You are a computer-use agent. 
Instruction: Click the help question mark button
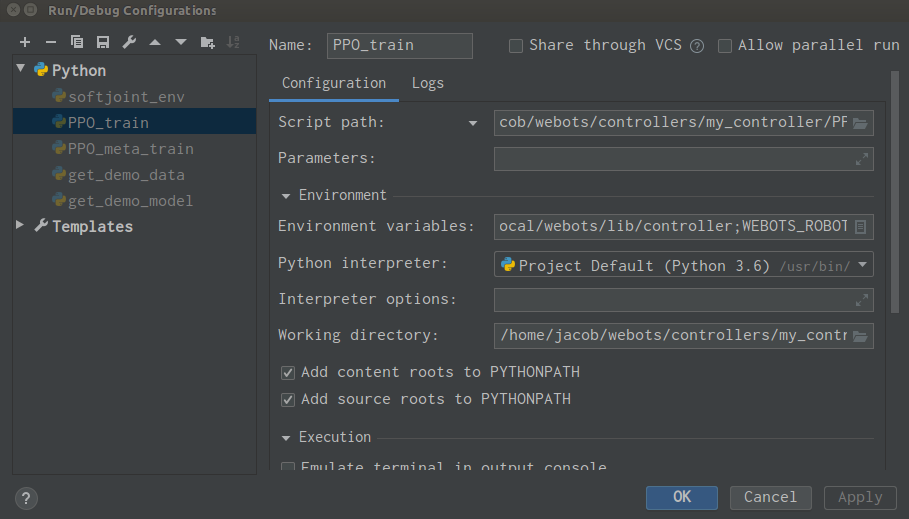(x=27, y=498)
